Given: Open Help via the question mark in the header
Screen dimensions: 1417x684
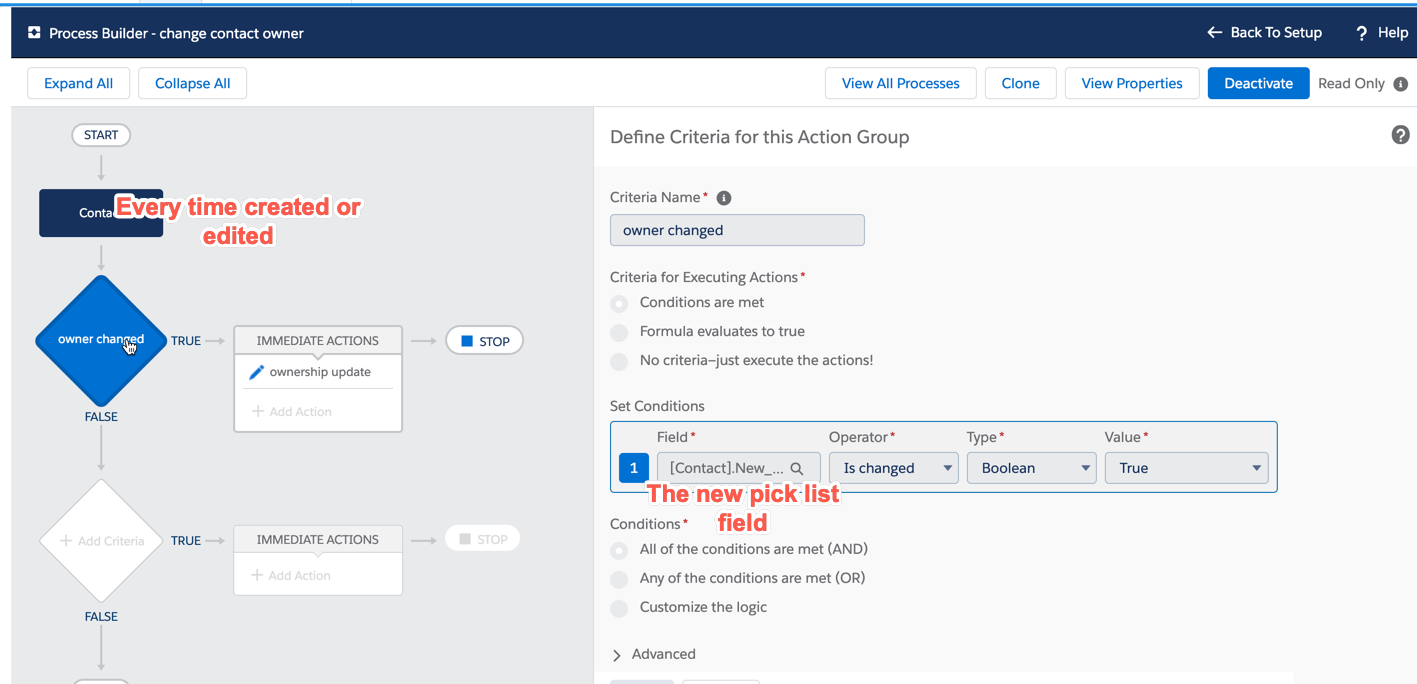Looking at the screenshot, I should (x=1362, y=32).
